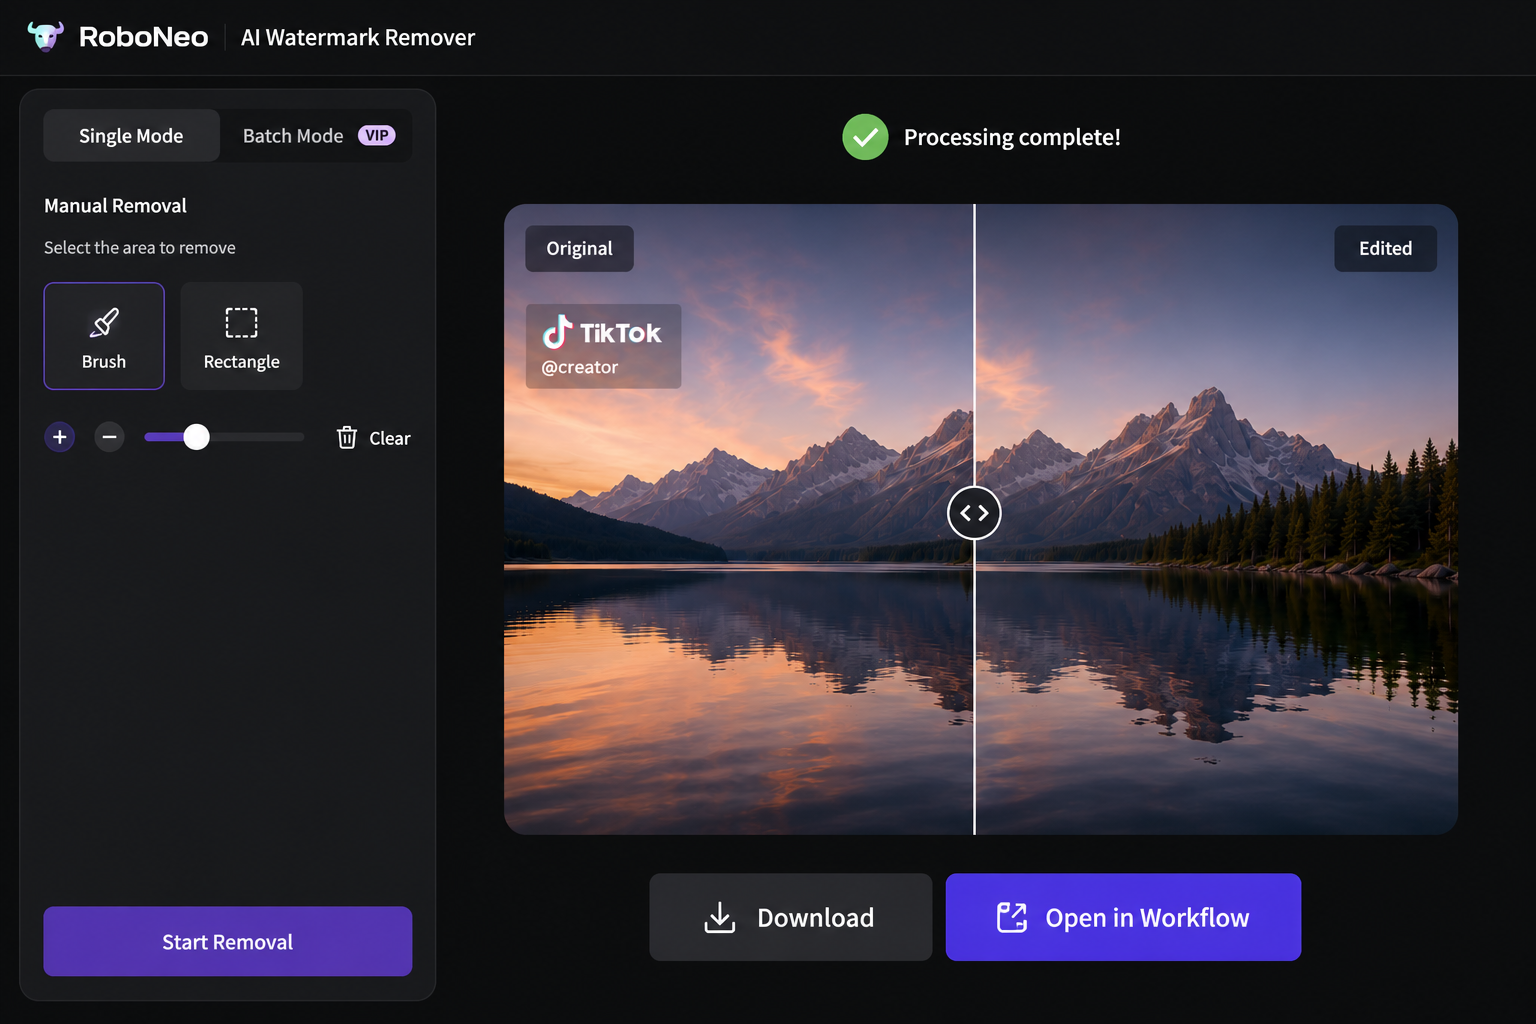Switch to Batch Mode tab
The height and width of the screenshot is (1024, 1536).
pos(318,136)
